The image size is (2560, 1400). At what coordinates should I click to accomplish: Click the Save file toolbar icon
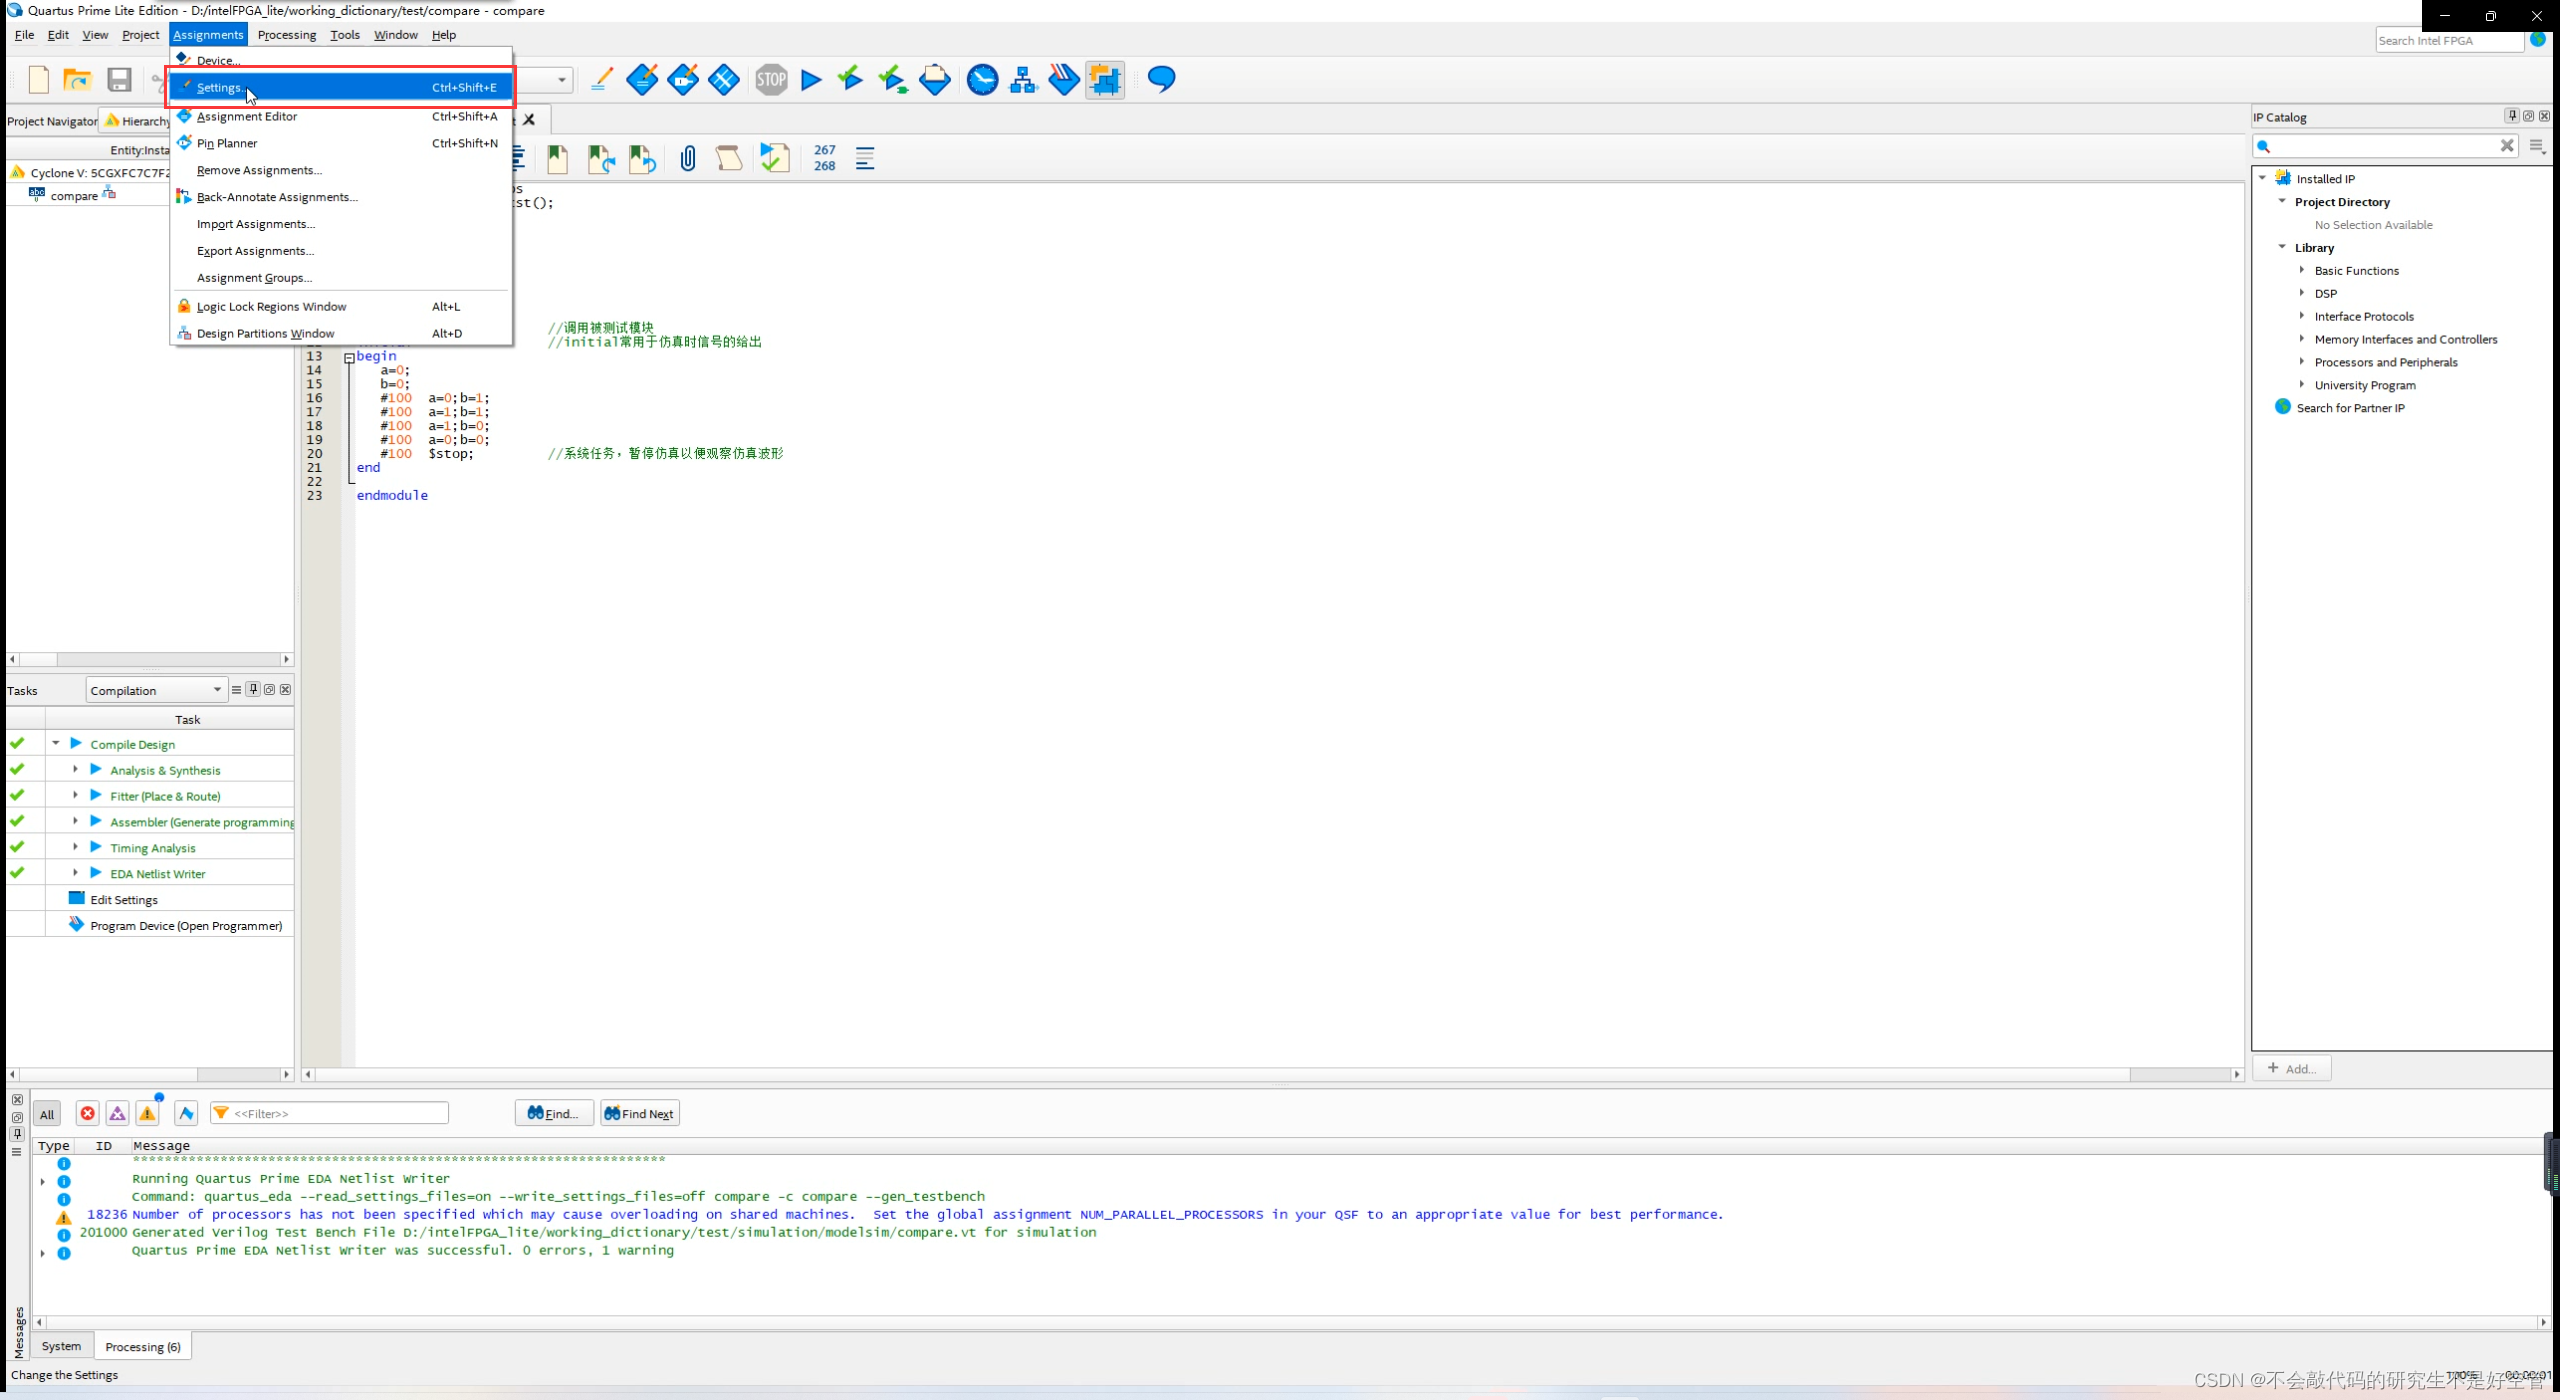[119, 80]
